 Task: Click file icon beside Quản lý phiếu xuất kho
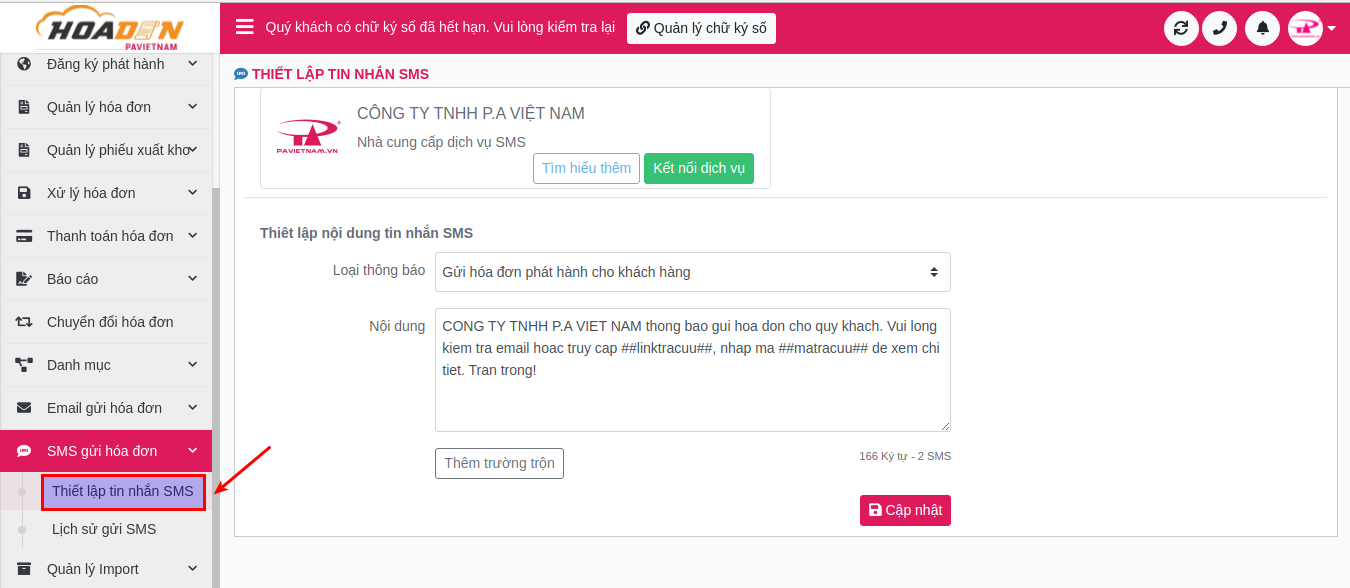[24, 150]
